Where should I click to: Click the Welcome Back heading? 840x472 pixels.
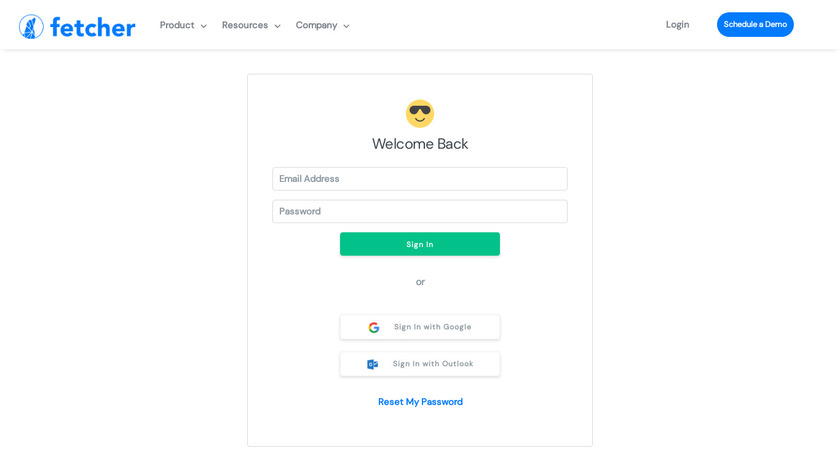[x=420, y=144]
